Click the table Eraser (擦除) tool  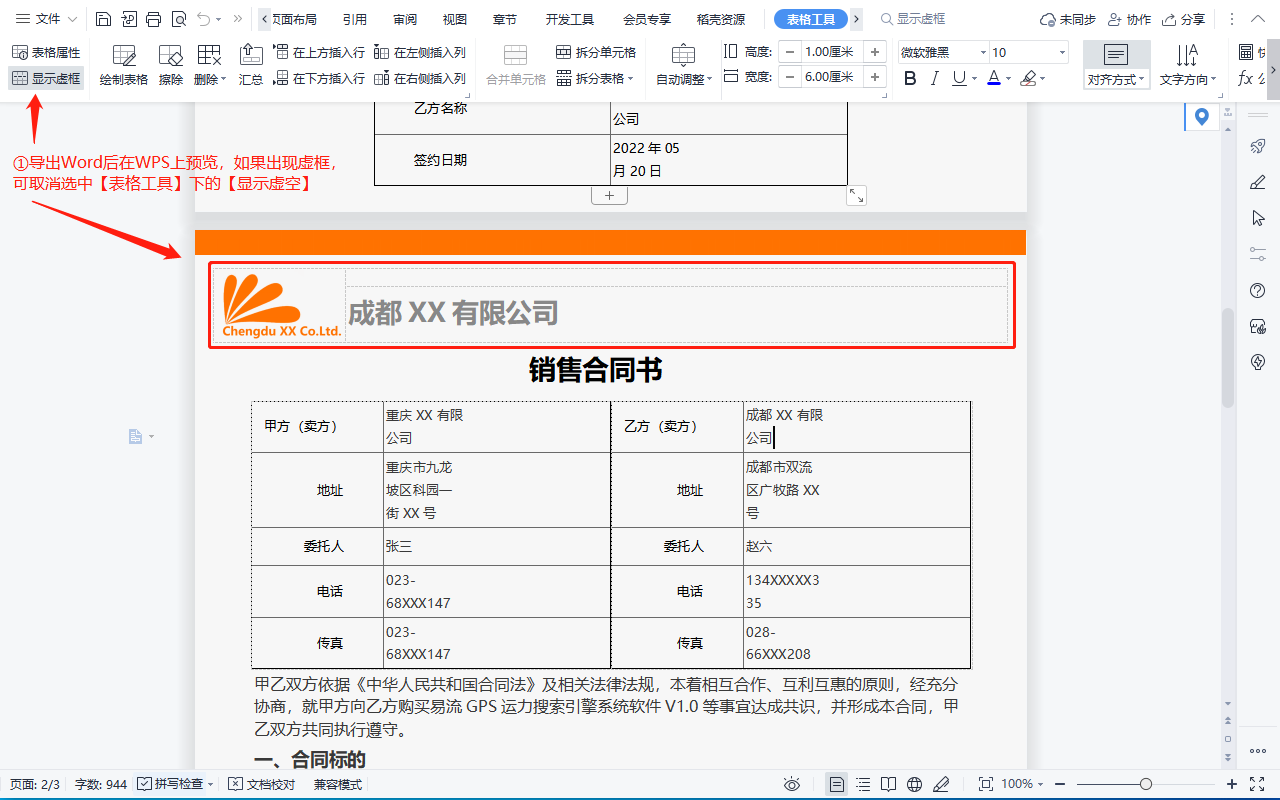pos(171,64)
